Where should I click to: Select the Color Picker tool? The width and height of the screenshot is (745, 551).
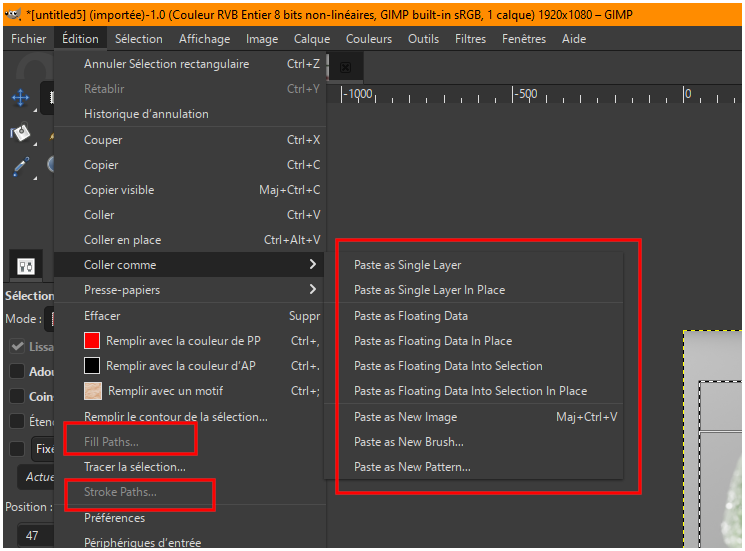(20, 166)
